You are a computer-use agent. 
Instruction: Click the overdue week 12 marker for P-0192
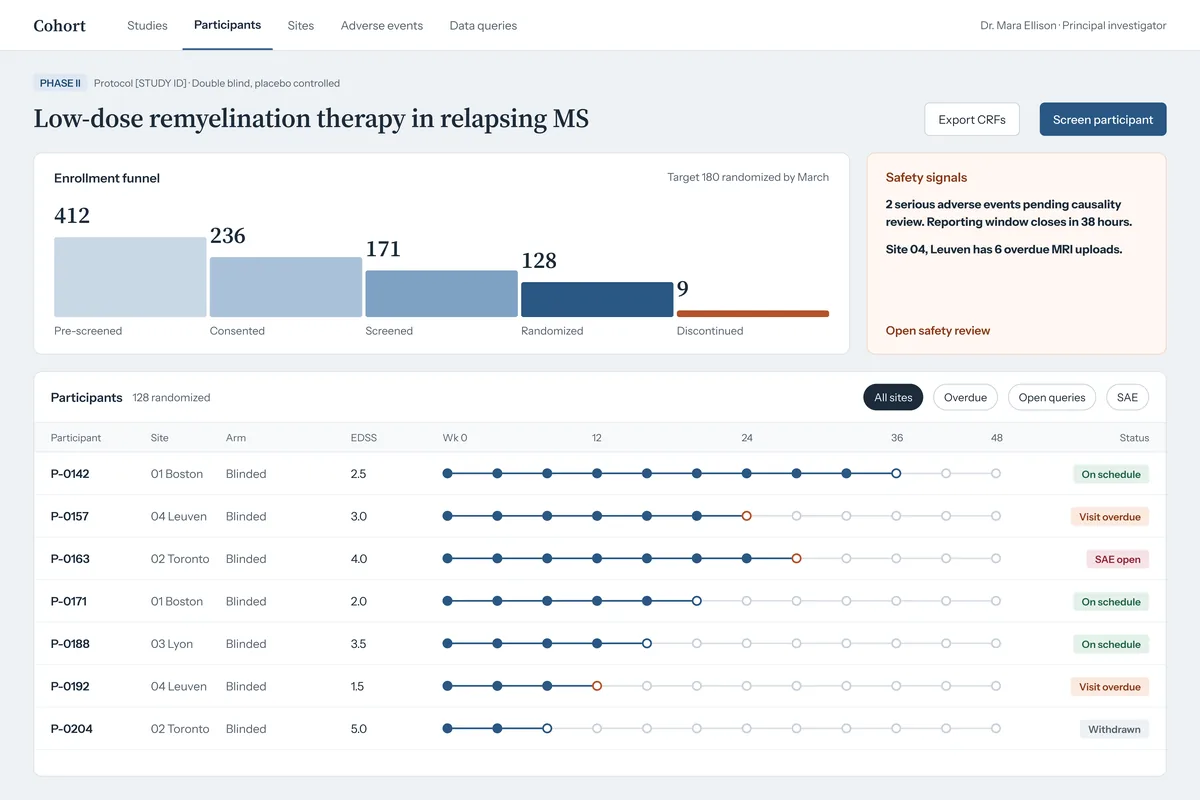(597, 686)
